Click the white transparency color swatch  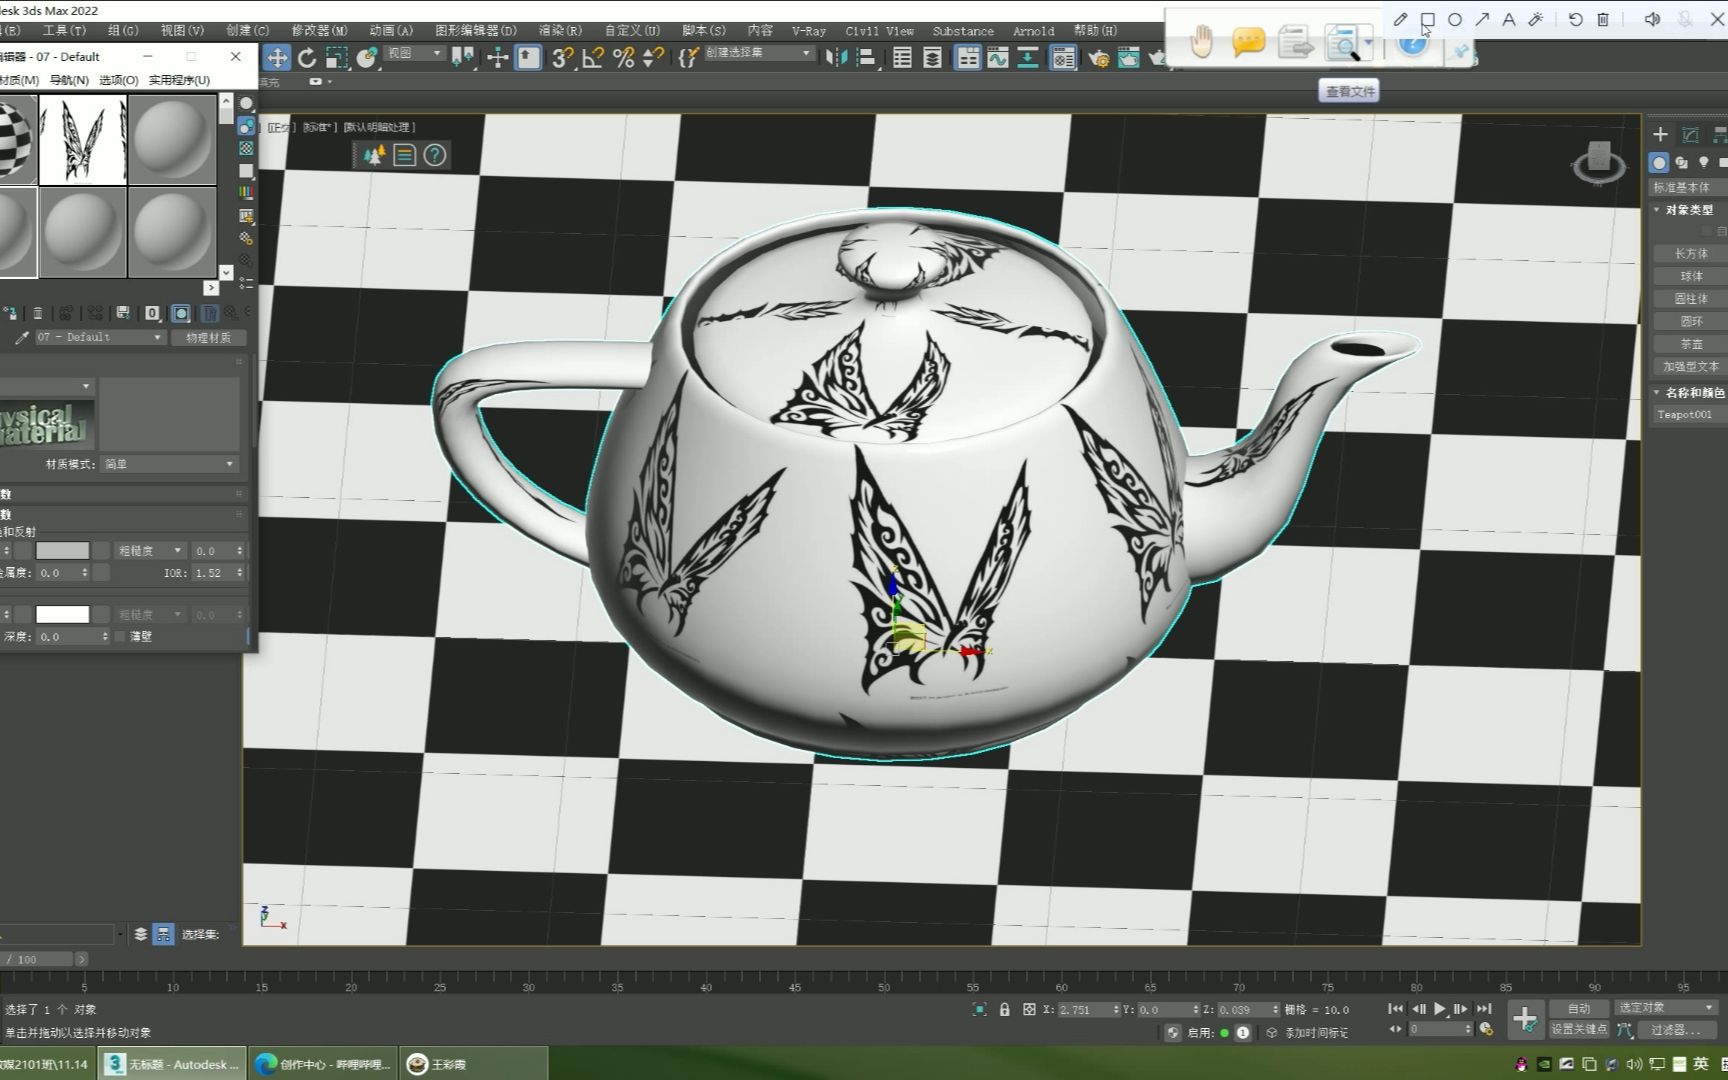[62, 615]
